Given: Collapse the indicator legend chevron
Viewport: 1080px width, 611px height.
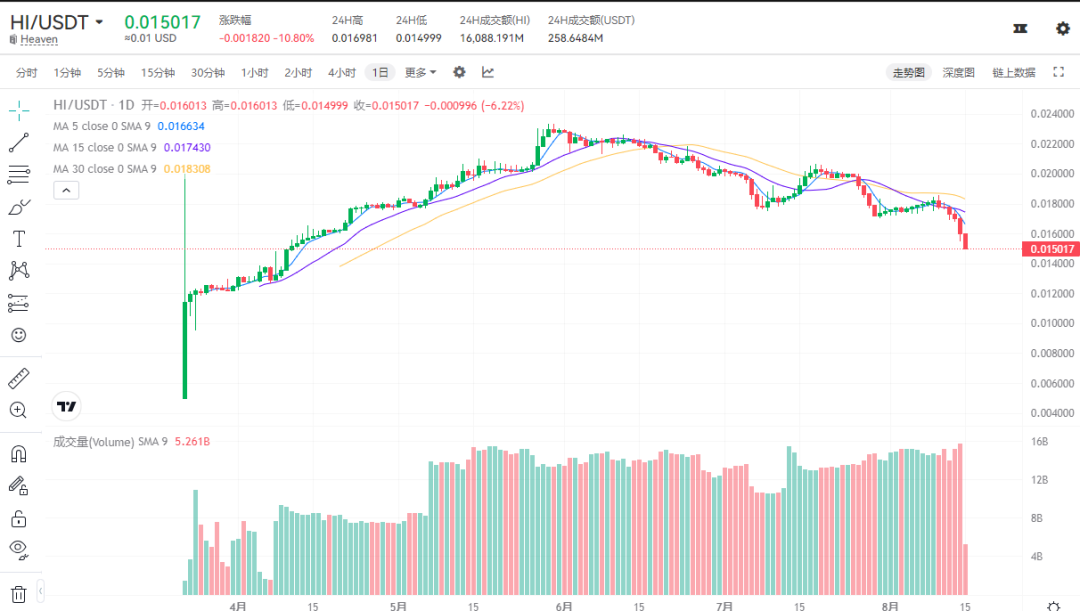Looking at the screenshot, I should tap(65, 189).
